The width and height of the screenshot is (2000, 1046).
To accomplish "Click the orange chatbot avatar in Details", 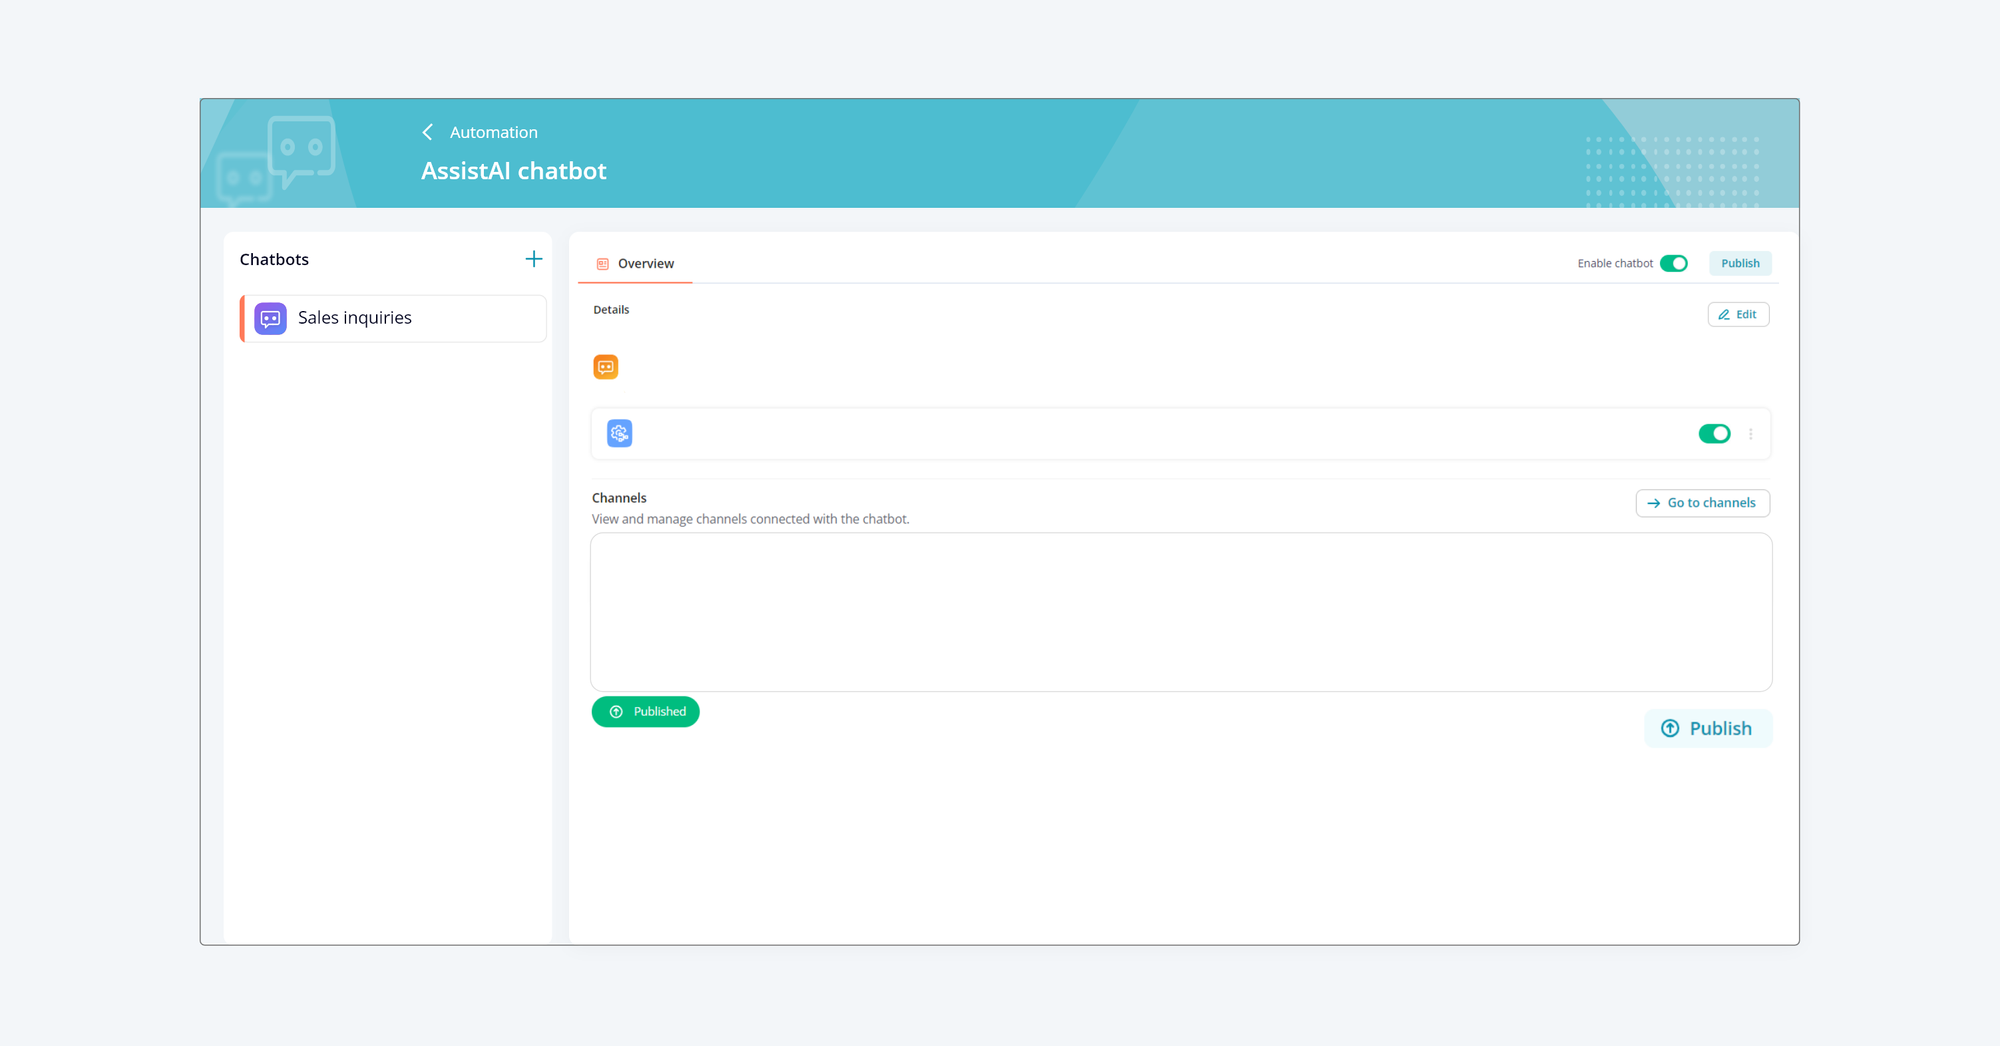I will click(605, 366).
